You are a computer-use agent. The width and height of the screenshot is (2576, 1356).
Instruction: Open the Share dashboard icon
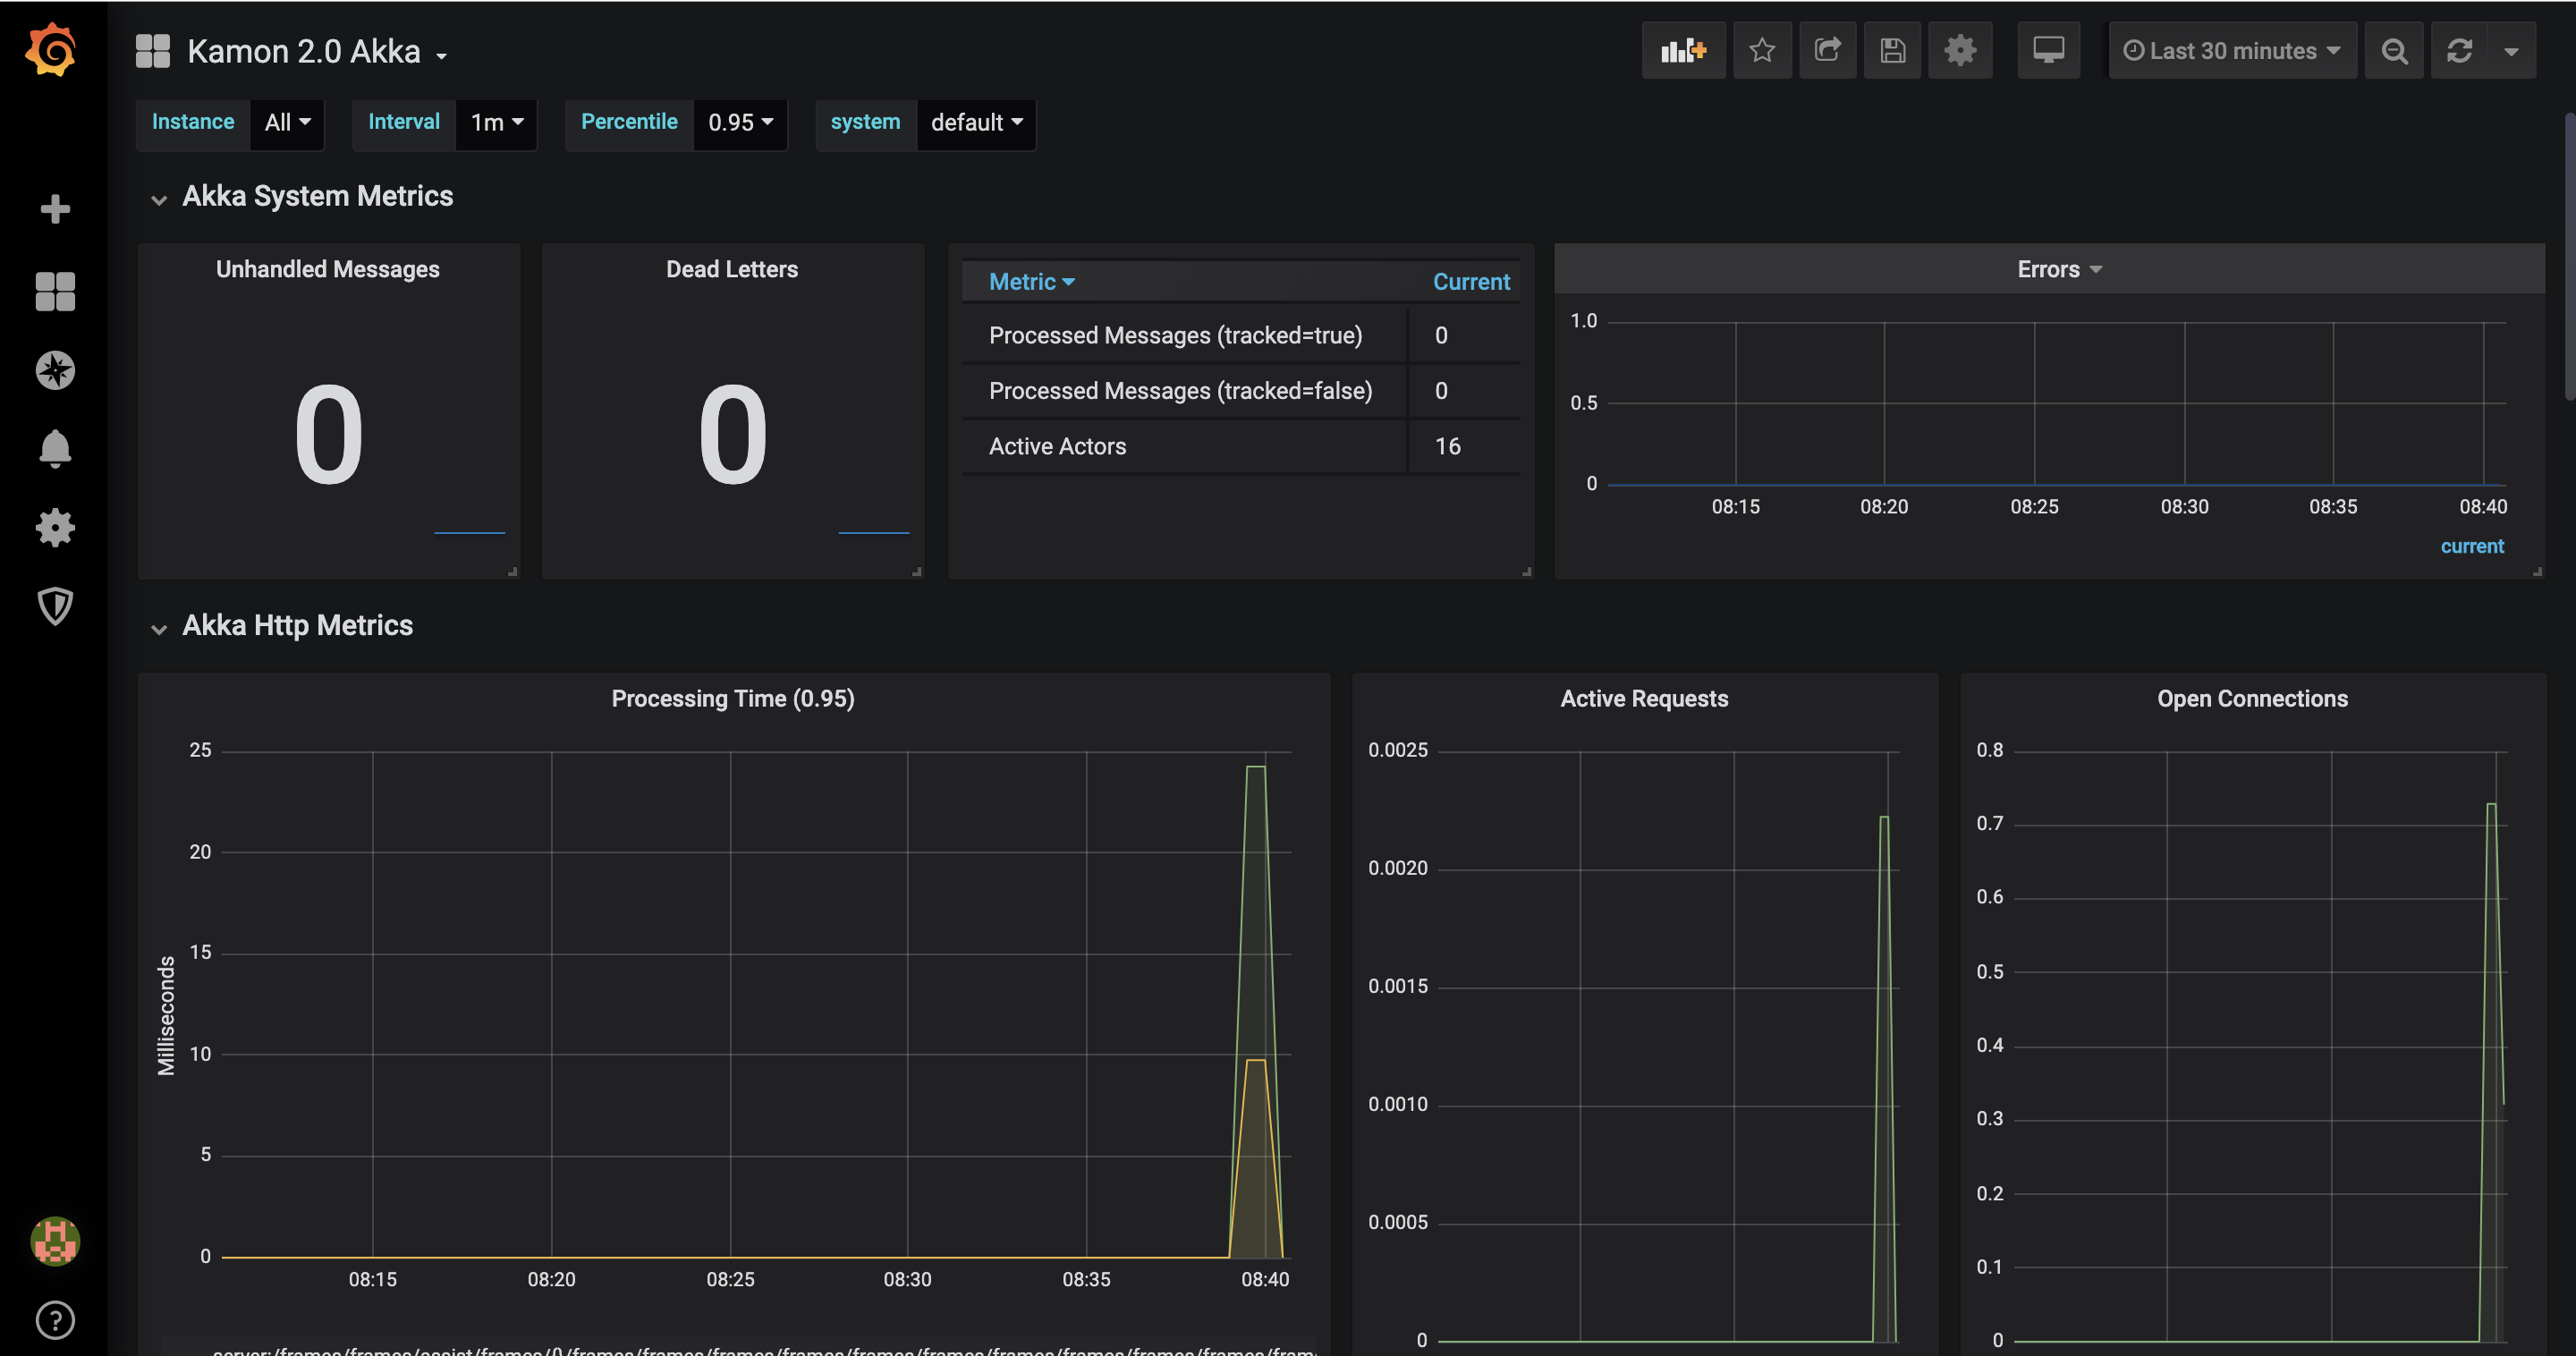coord(1827,51)
